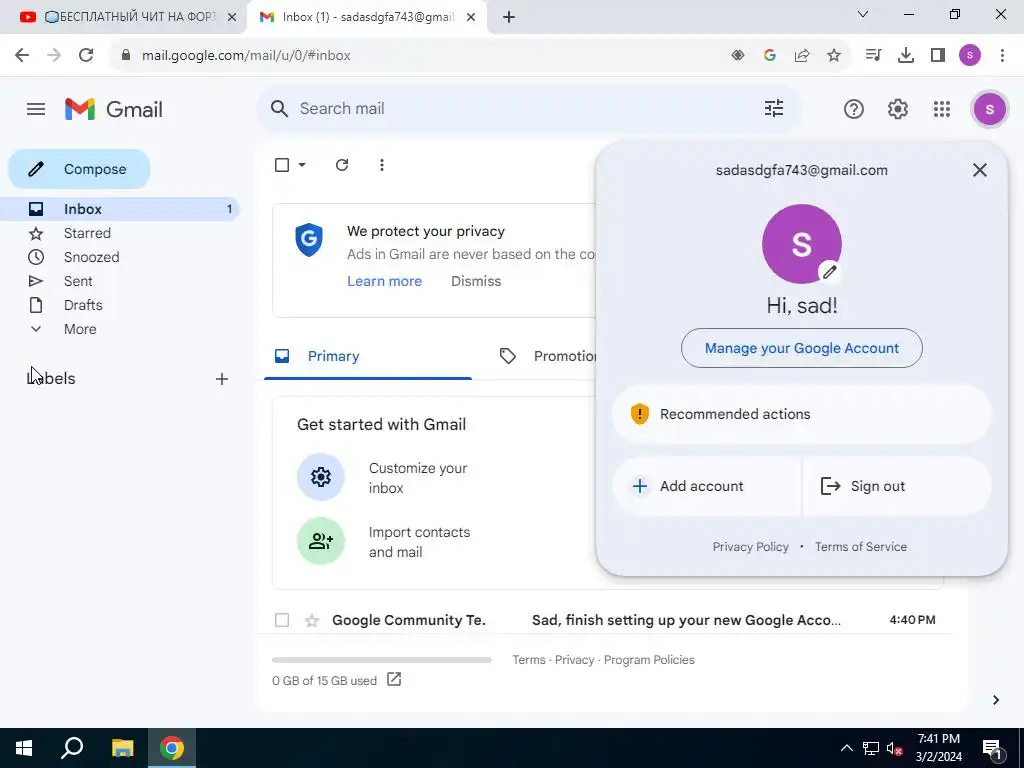Open storage details external link icon
The width and height of the screenshot is (1024, 768).
[394, 679]
